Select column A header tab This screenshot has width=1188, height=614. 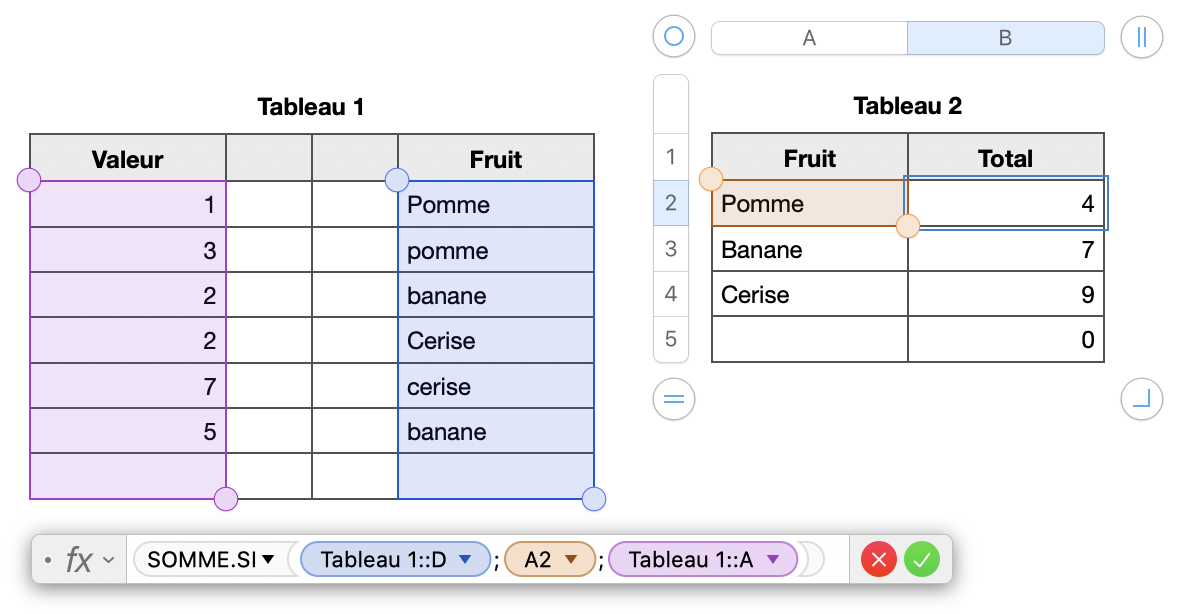(x=809, y=38)
